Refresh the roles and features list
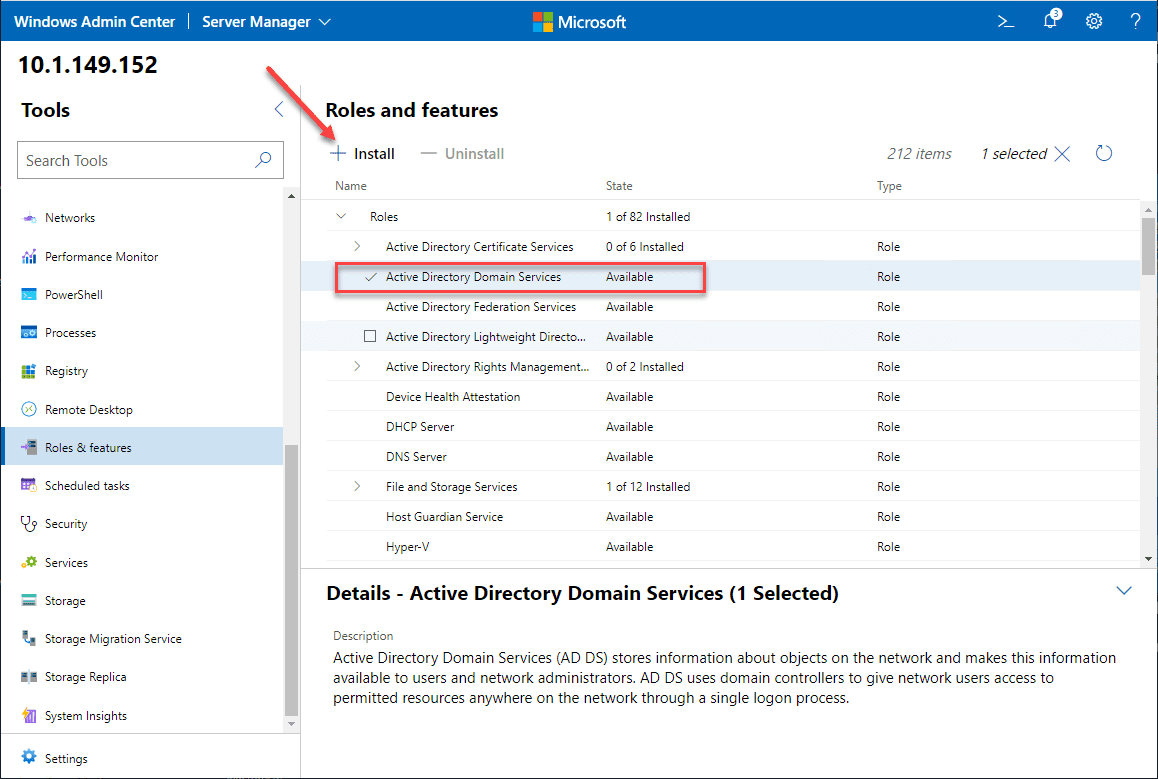Image resolution: width=1158 pixels, height=779 pixels. point(1104,153)
